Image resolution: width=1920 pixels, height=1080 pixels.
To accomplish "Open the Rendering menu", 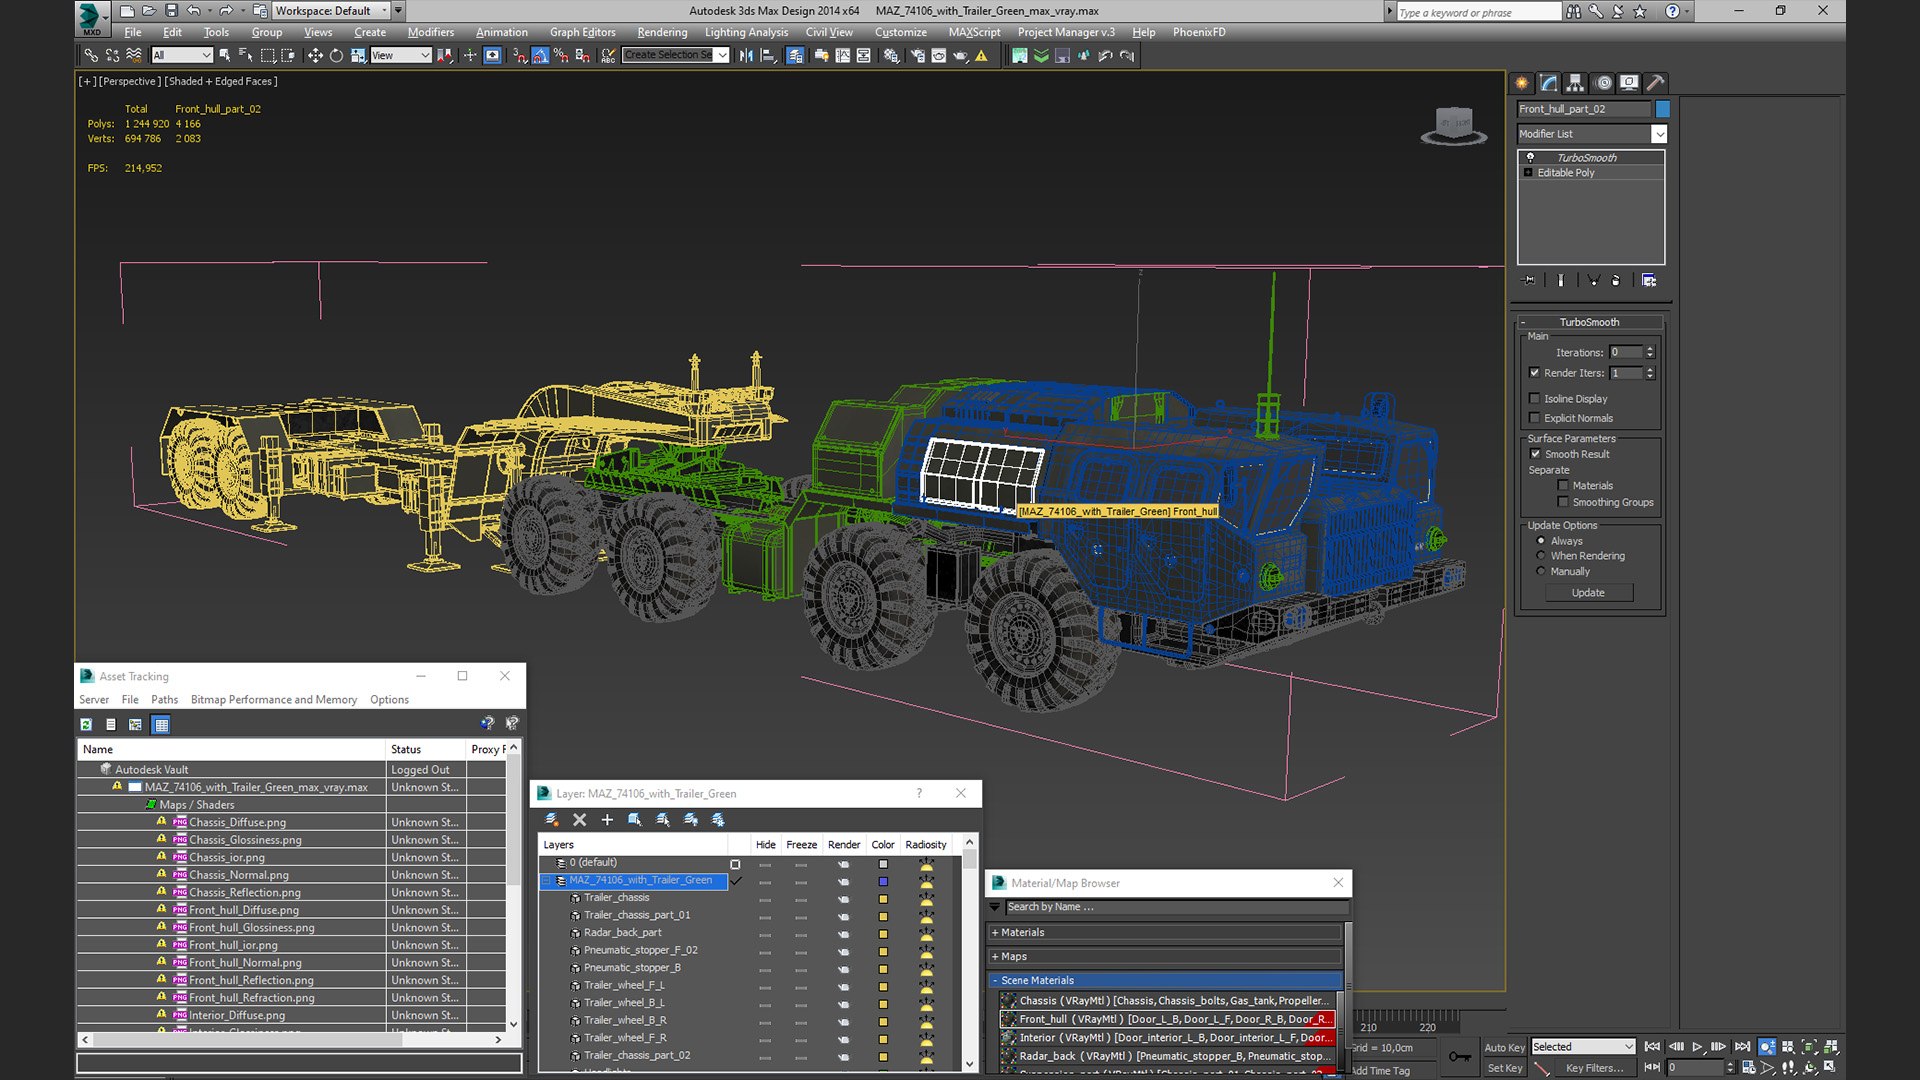I will [x=661, y=32].
